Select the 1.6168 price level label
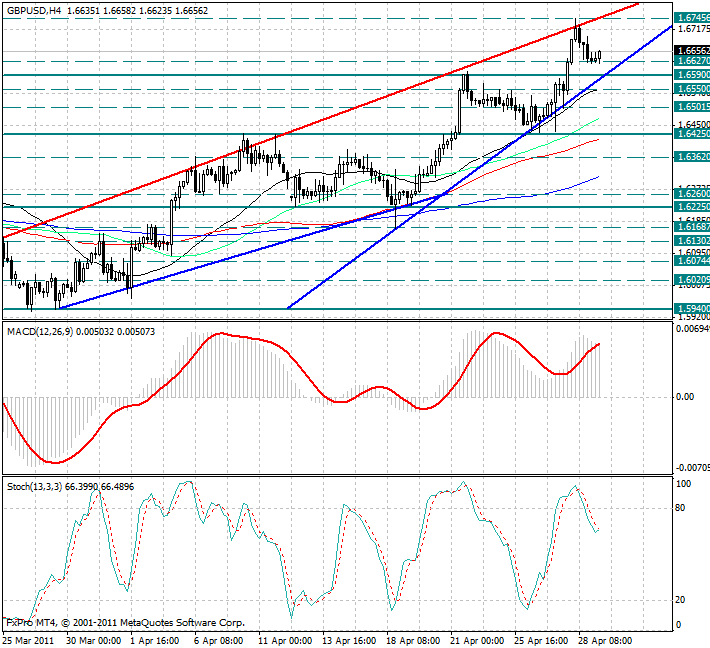The width and height of the screenshot is (710, 648). pyautogui.click(x=692, y=227)
